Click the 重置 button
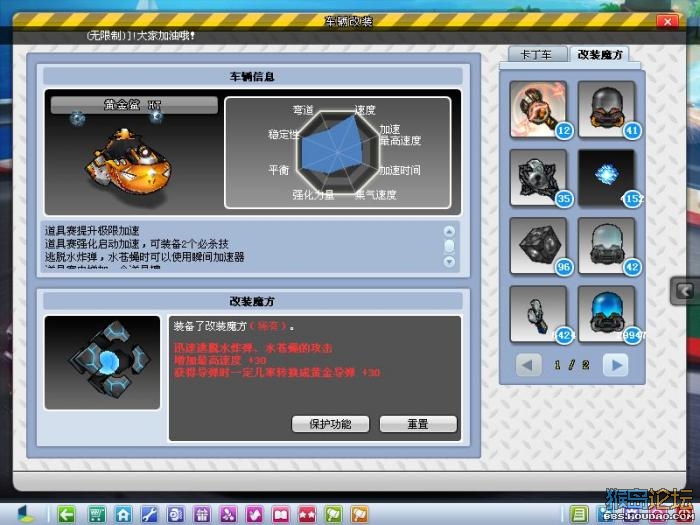The width and height of the screenshot is (700, 525). [x=418, y=424]
